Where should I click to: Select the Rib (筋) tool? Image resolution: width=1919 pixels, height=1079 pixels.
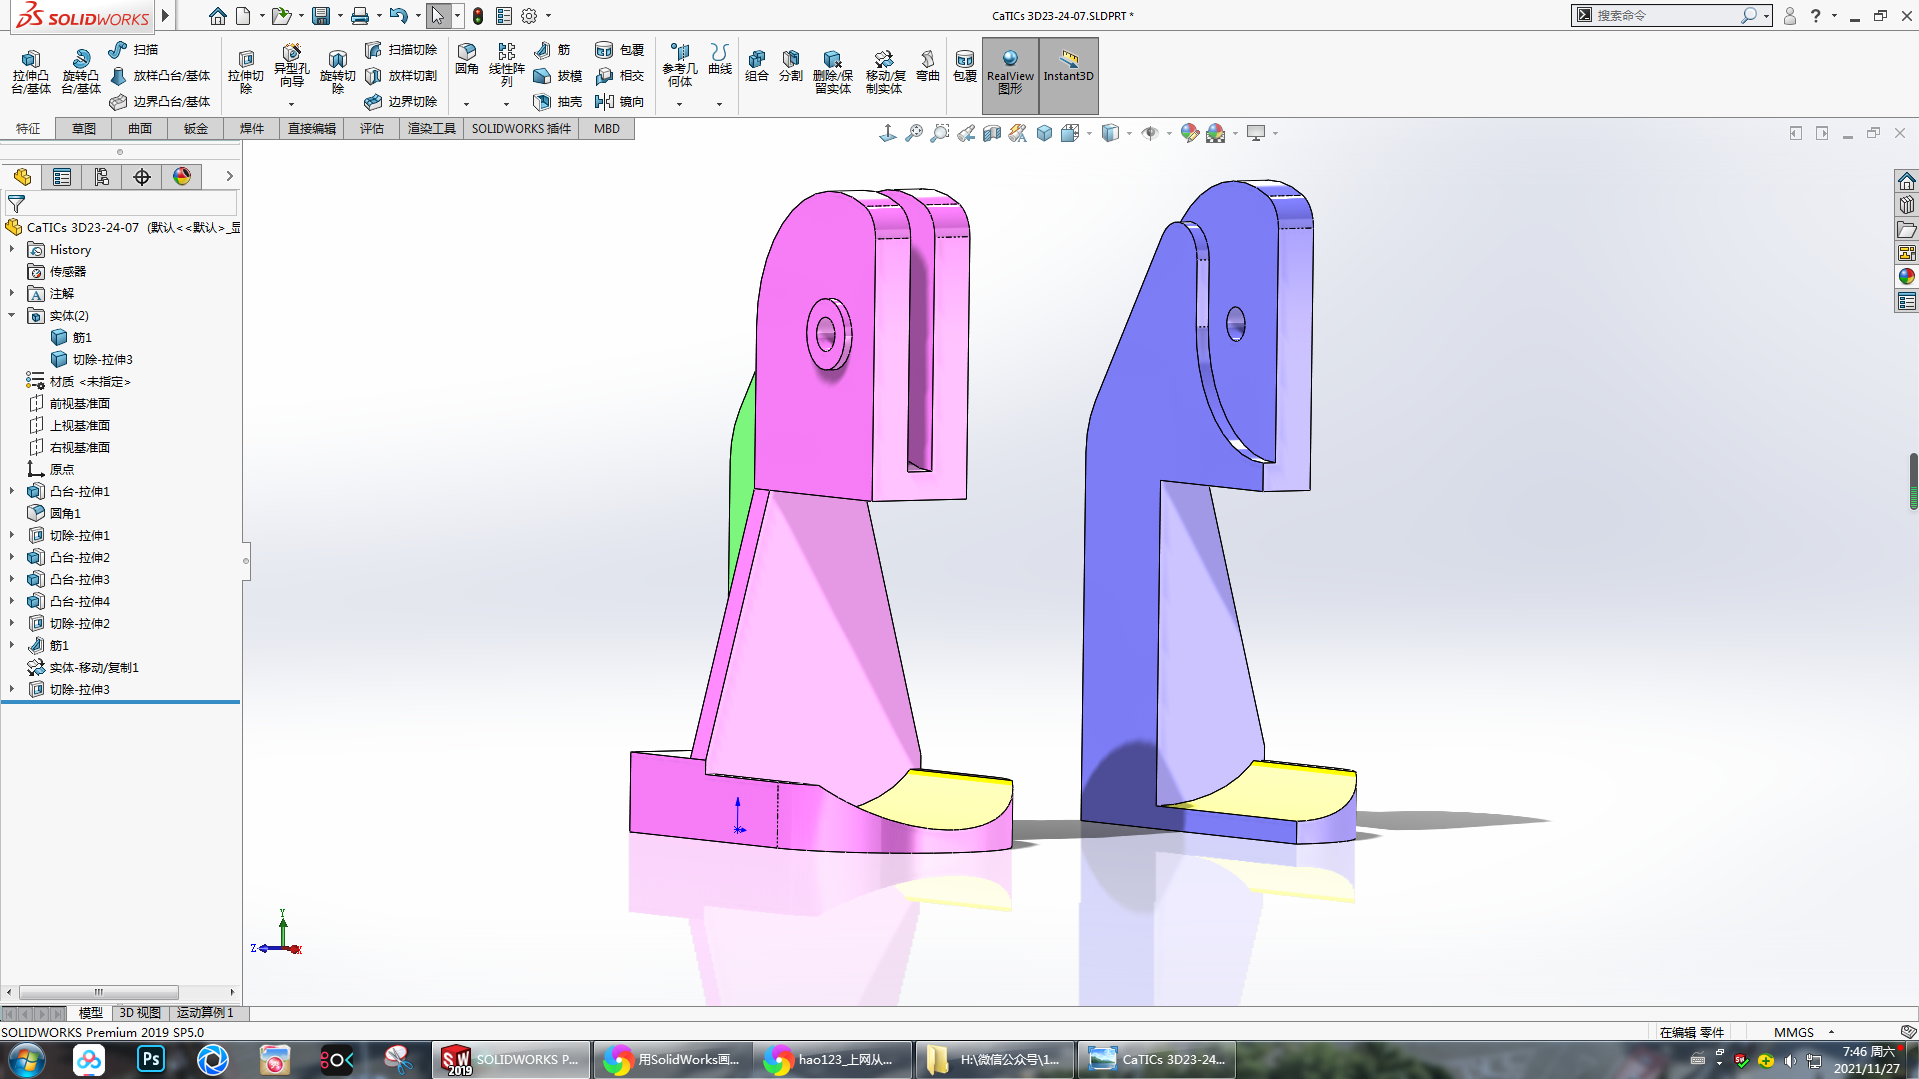coord(552,49)
